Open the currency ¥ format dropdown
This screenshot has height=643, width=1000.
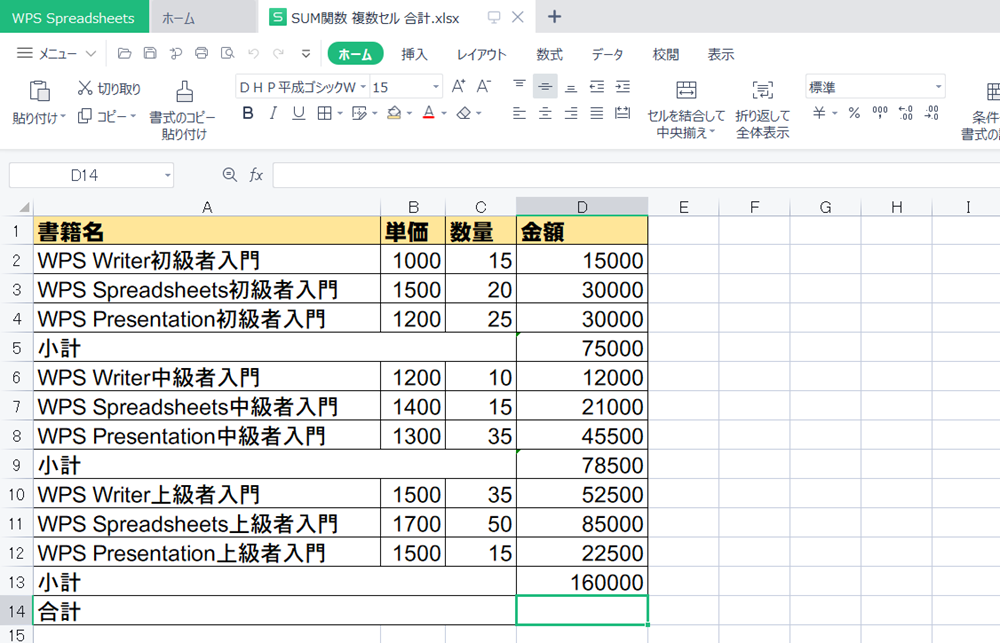click(x=834, y=114)
